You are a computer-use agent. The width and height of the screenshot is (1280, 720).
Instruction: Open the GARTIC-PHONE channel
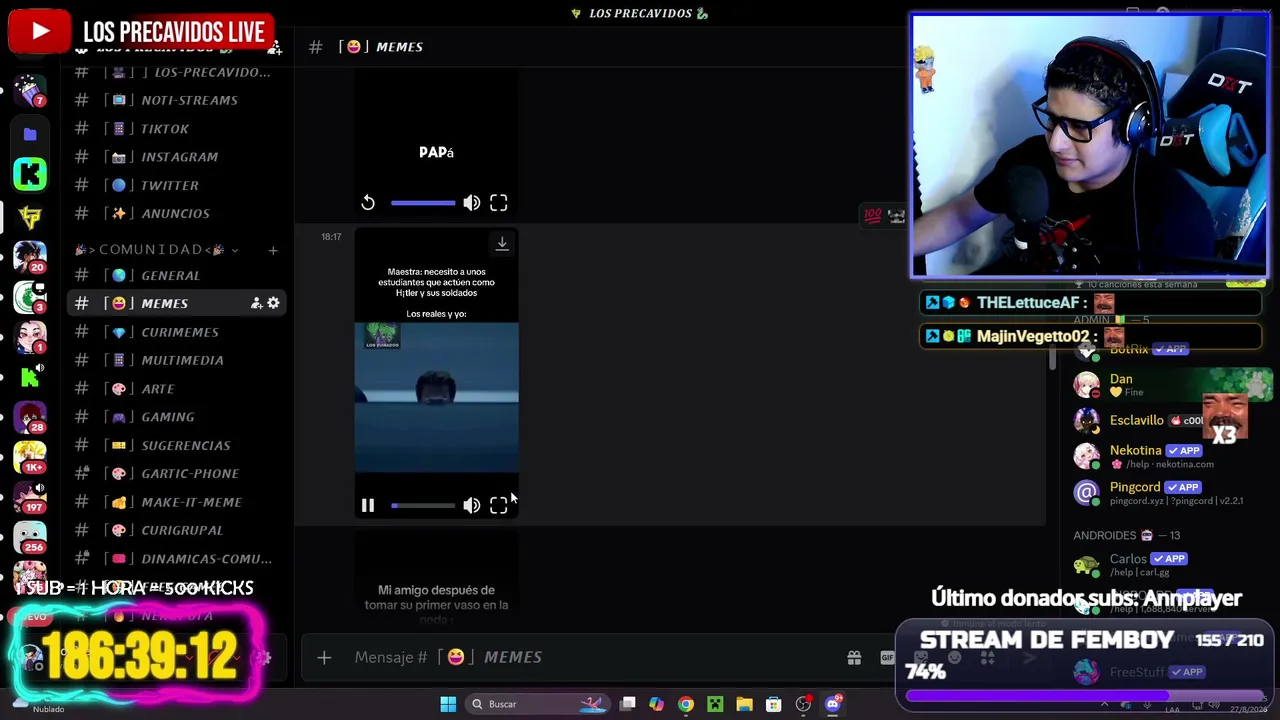pyautogui.click(x=178, y=473)
